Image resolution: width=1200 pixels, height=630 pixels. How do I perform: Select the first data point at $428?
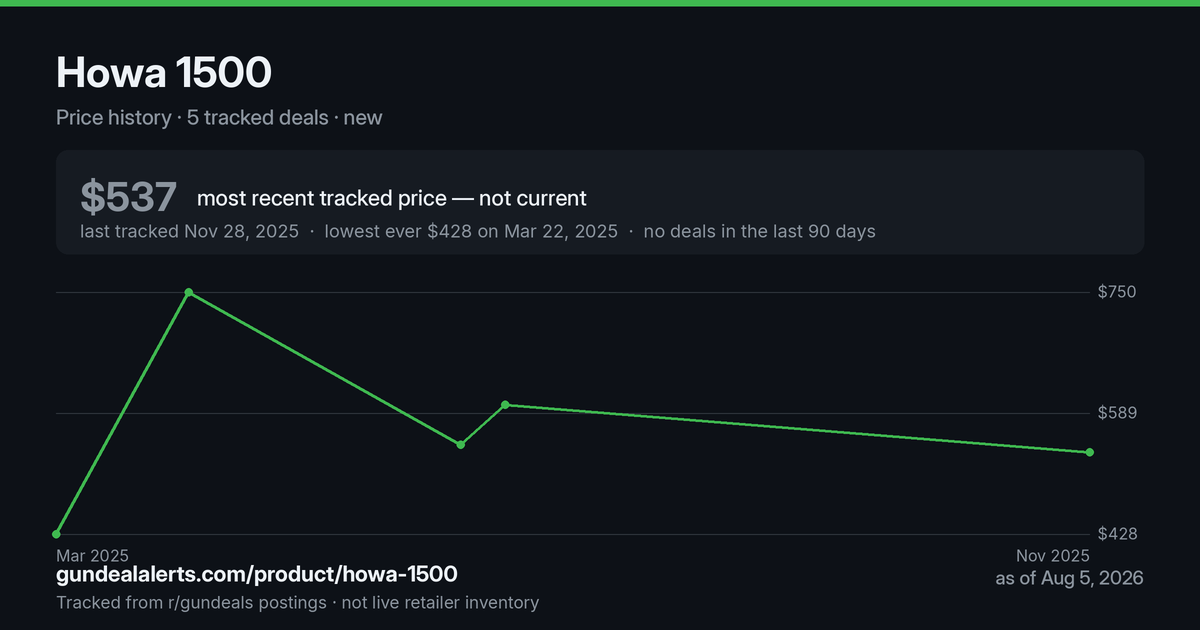(x=57, y=534)
